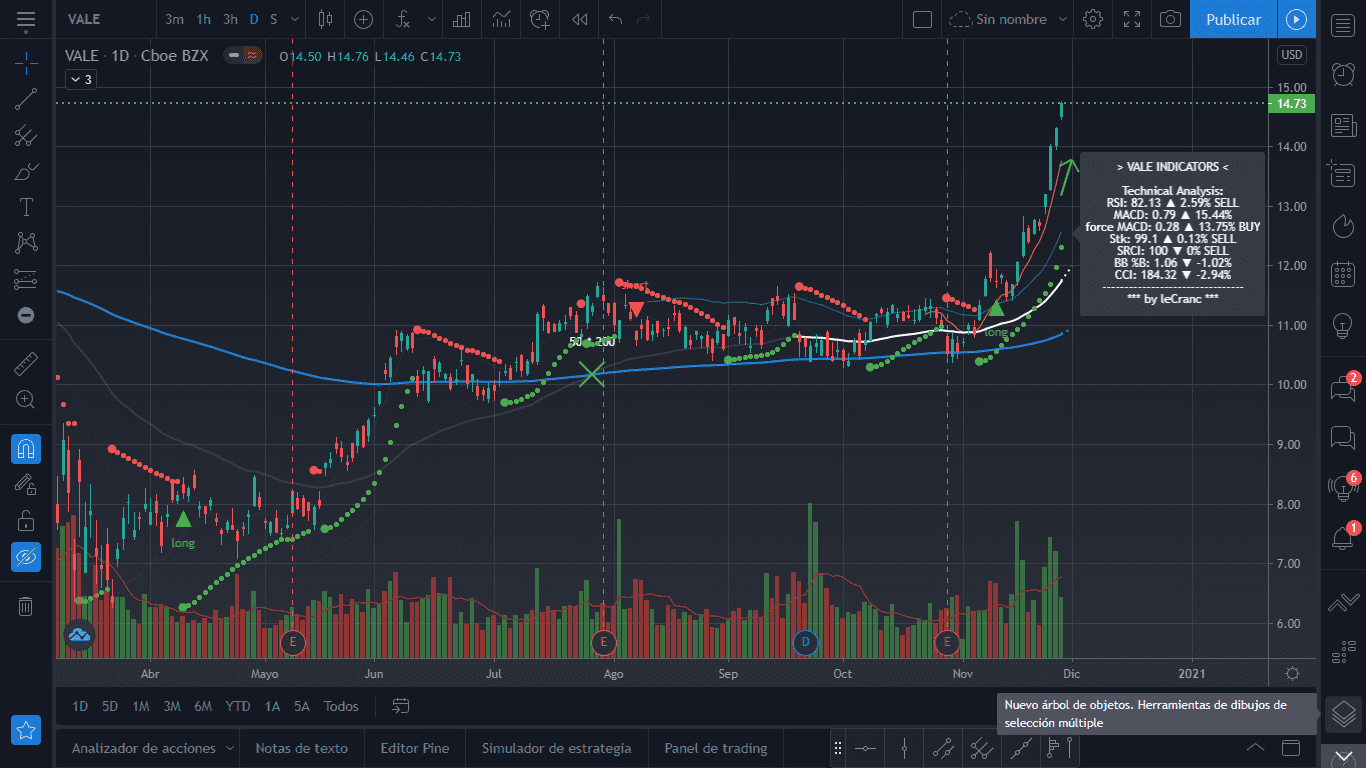Click the Publicar button
The width and height of the screenshot is (1366, 768).
(1233, 19)
